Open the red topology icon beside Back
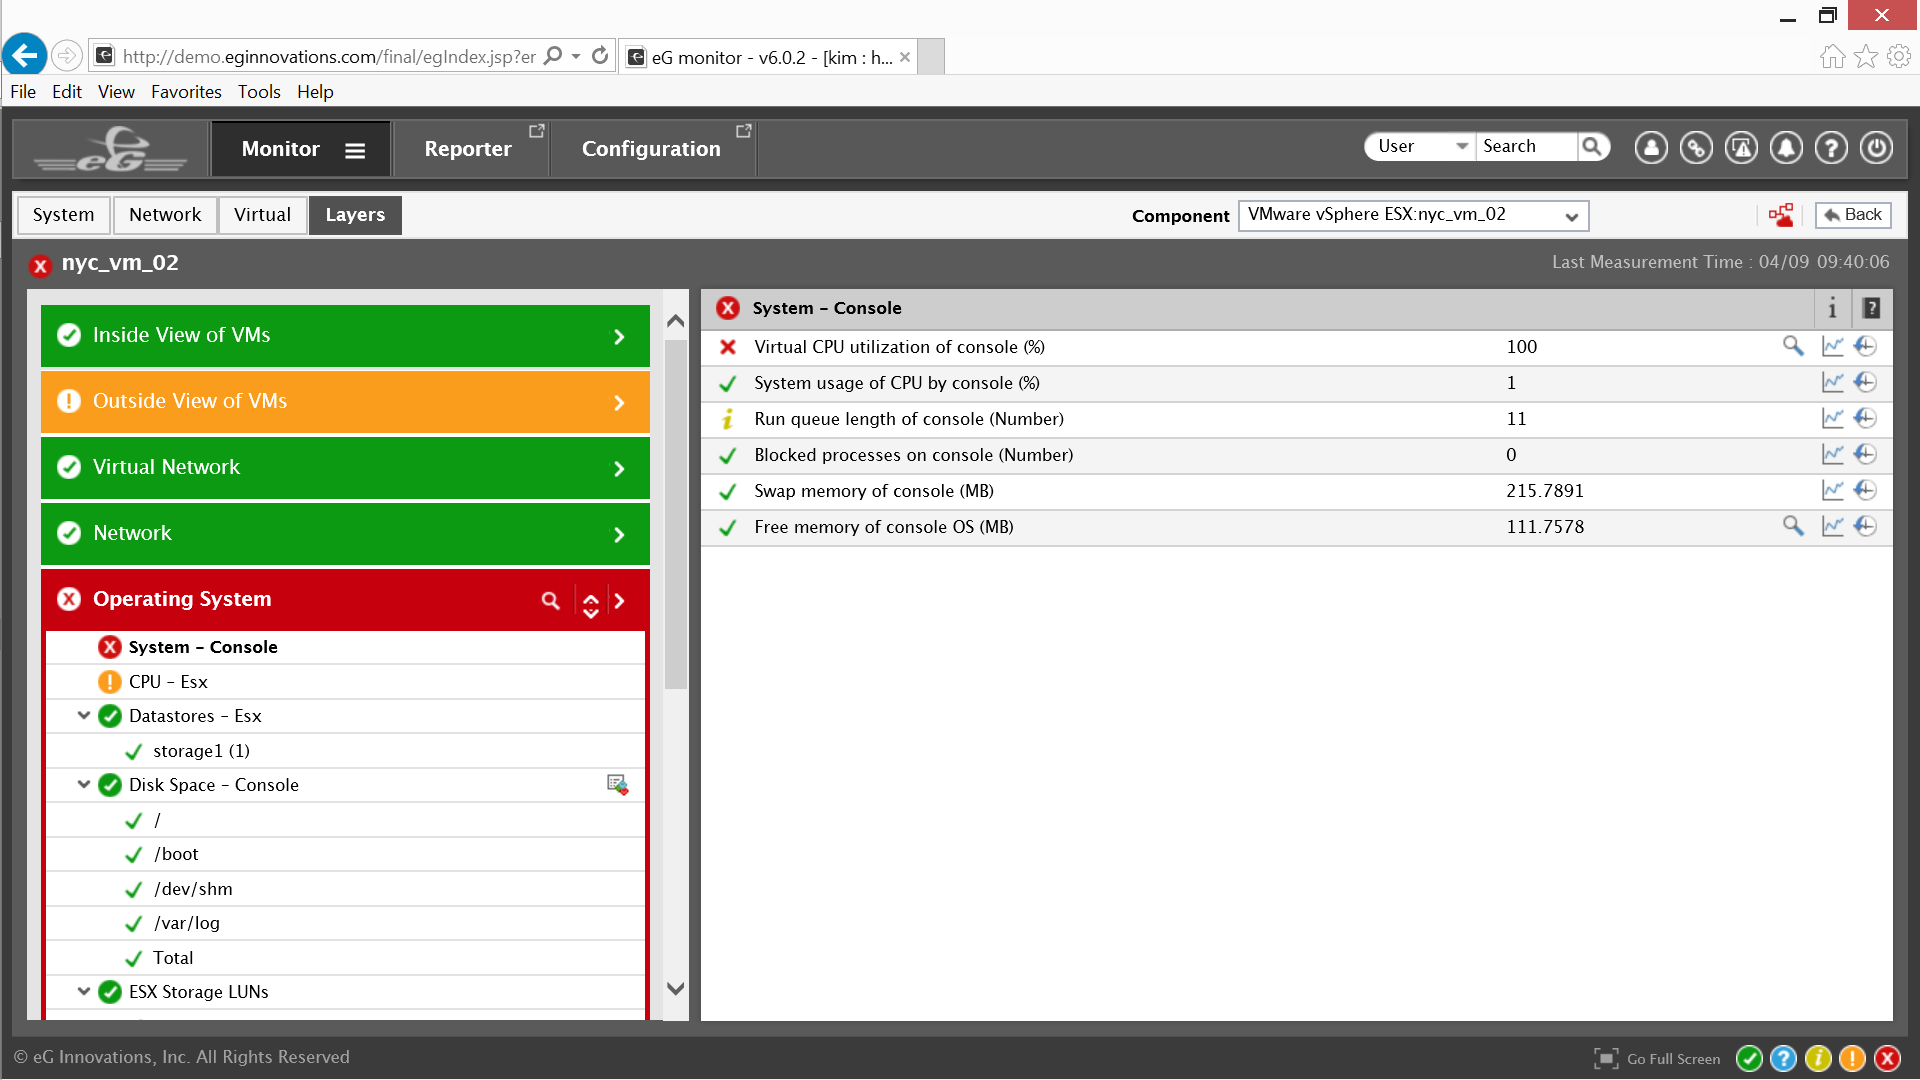The width and height of the screenshot is (1920, 1080). click(1781, 215)
